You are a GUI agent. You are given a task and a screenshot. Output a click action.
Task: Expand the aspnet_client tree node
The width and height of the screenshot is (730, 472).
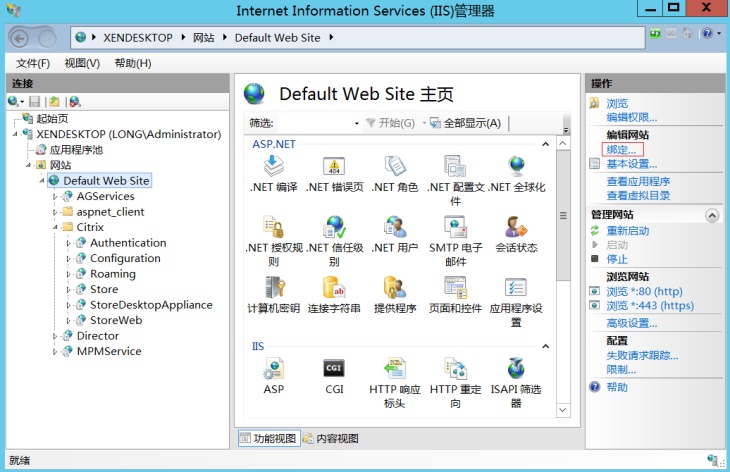55,212
